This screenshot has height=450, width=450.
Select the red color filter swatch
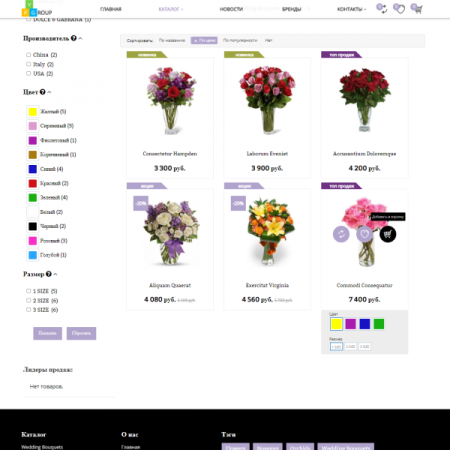point(33,183)
